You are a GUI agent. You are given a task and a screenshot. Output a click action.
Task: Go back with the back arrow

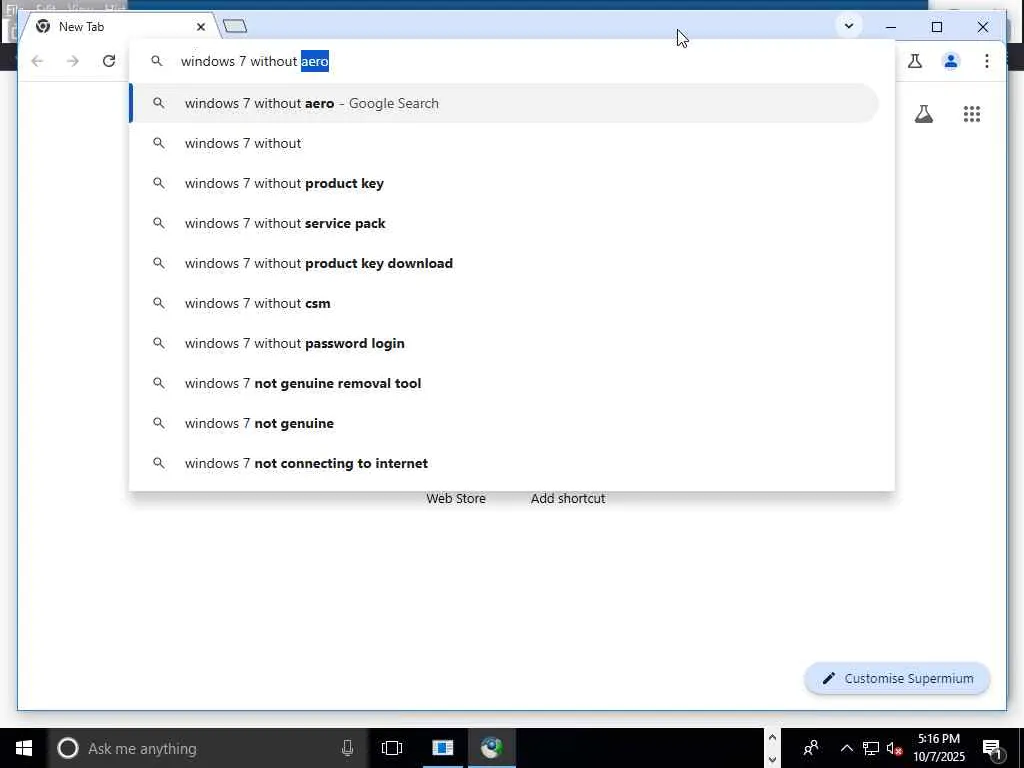click(x=37, y=61)
